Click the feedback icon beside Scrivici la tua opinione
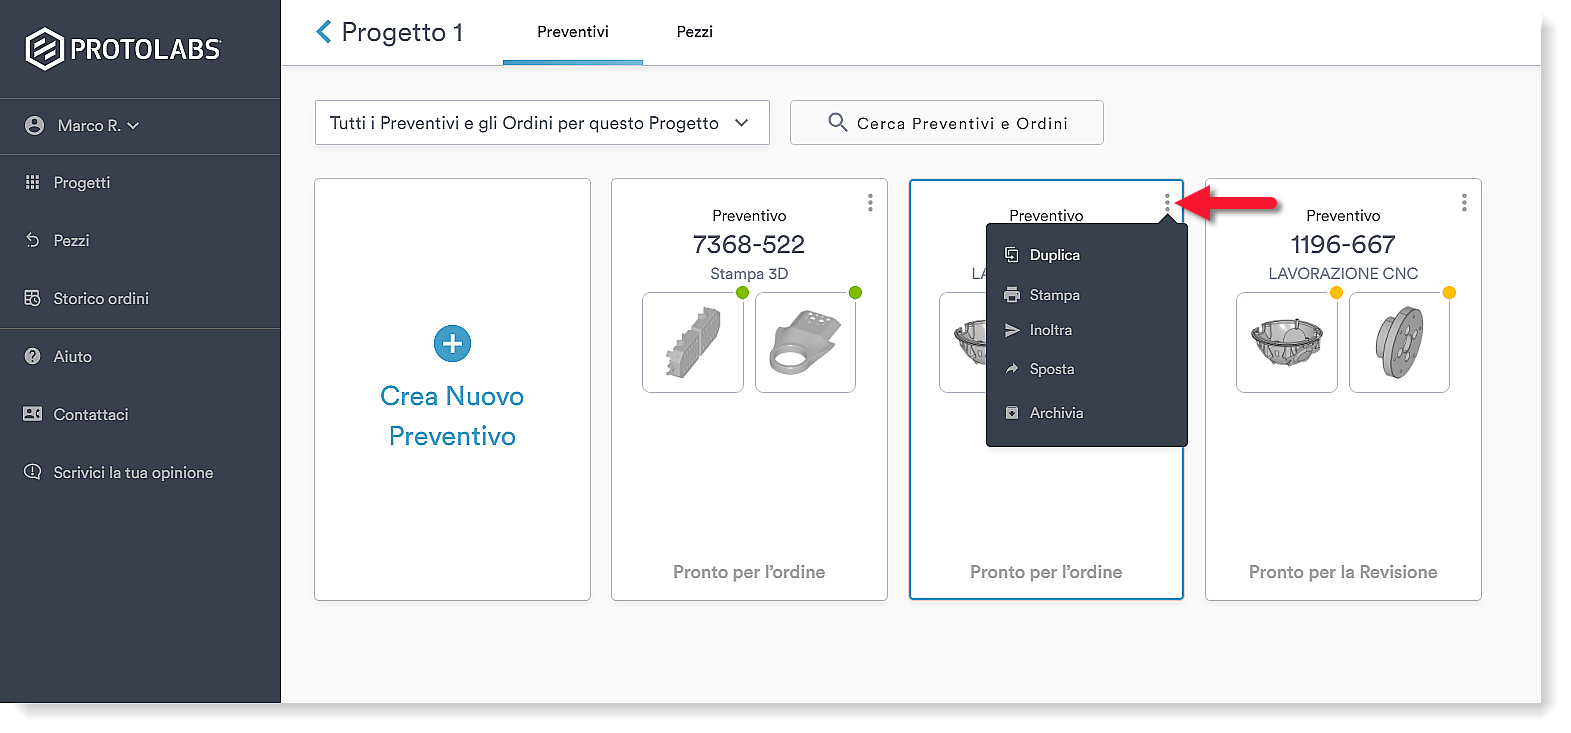The width and height of the screenshot is (1571, 733). tap(32, 472)
